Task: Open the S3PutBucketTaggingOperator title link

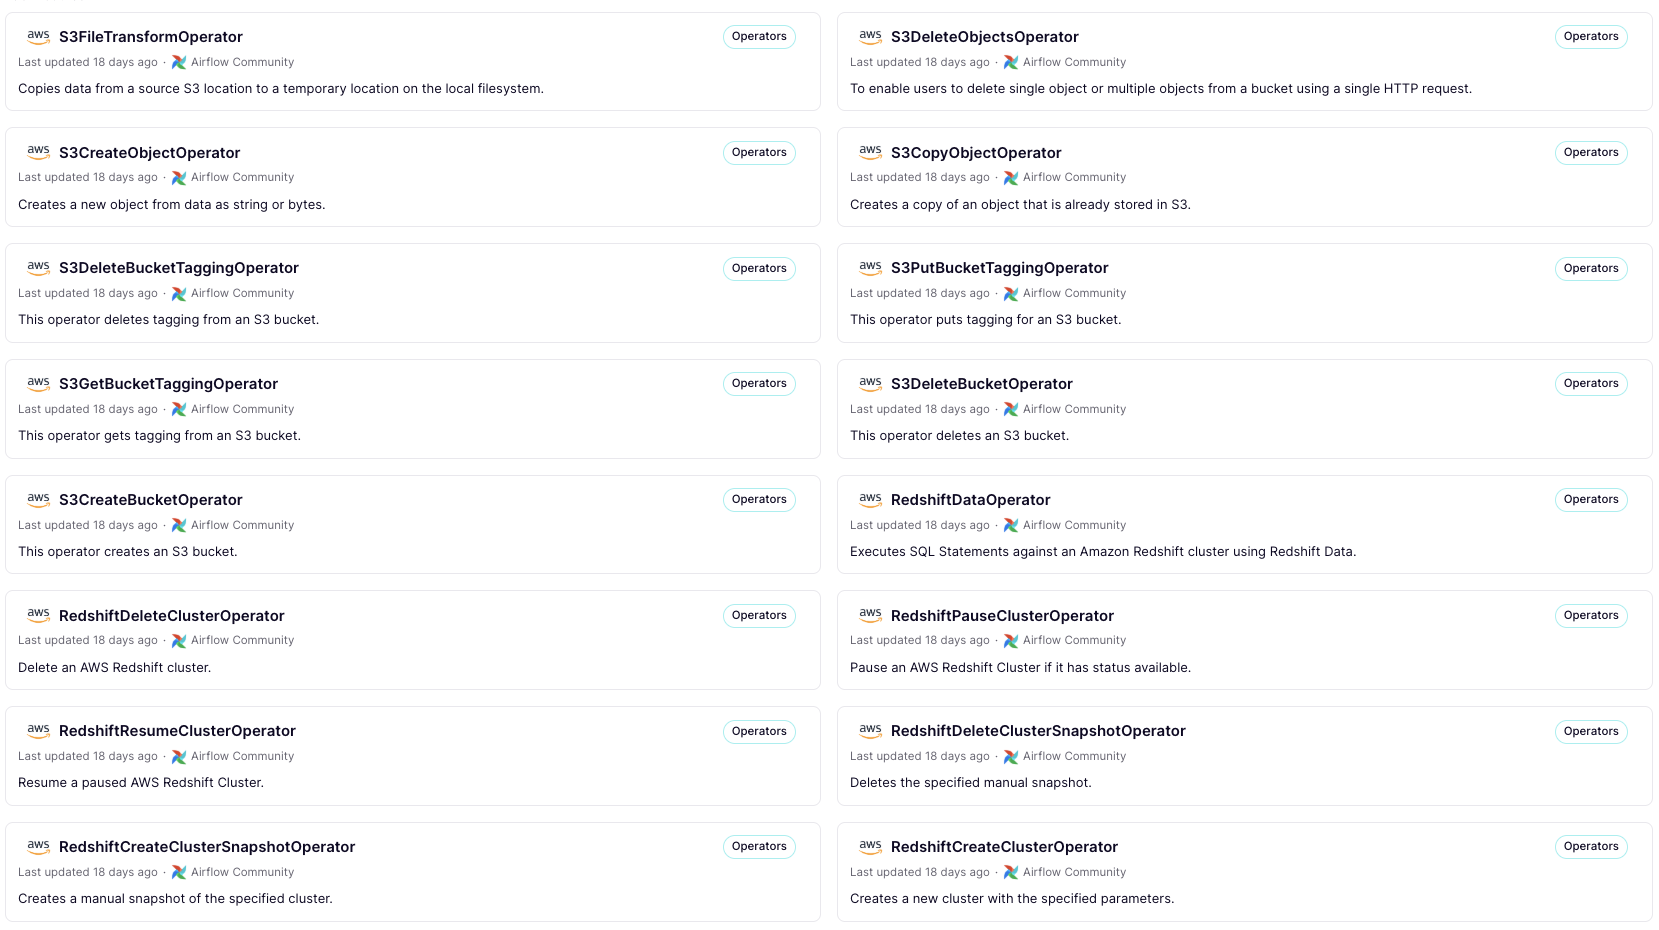Action: (x=999, y=268)
